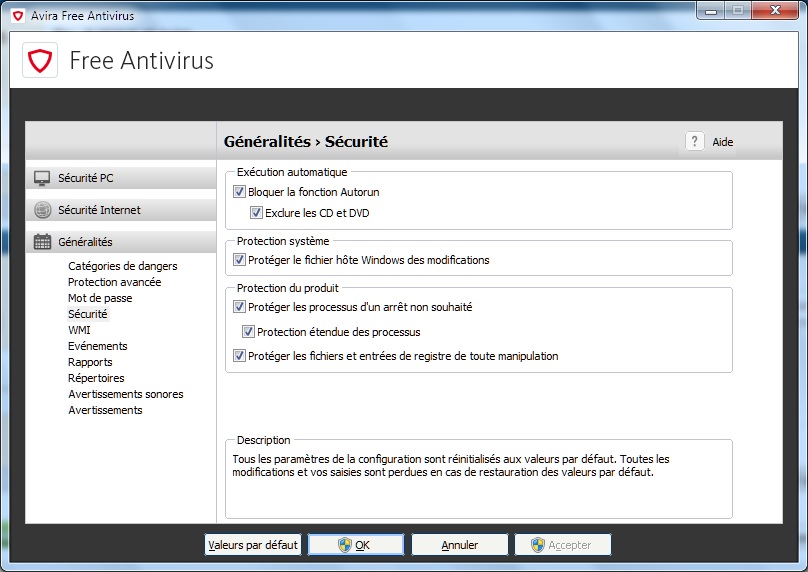Select Sécurité in the sidebar list
The width and height of the screenshot is (808, 572).
88,314
